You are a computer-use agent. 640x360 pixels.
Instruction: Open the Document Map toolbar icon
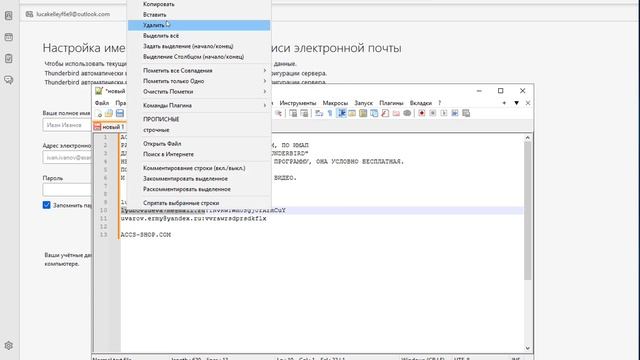coord(363,113)
